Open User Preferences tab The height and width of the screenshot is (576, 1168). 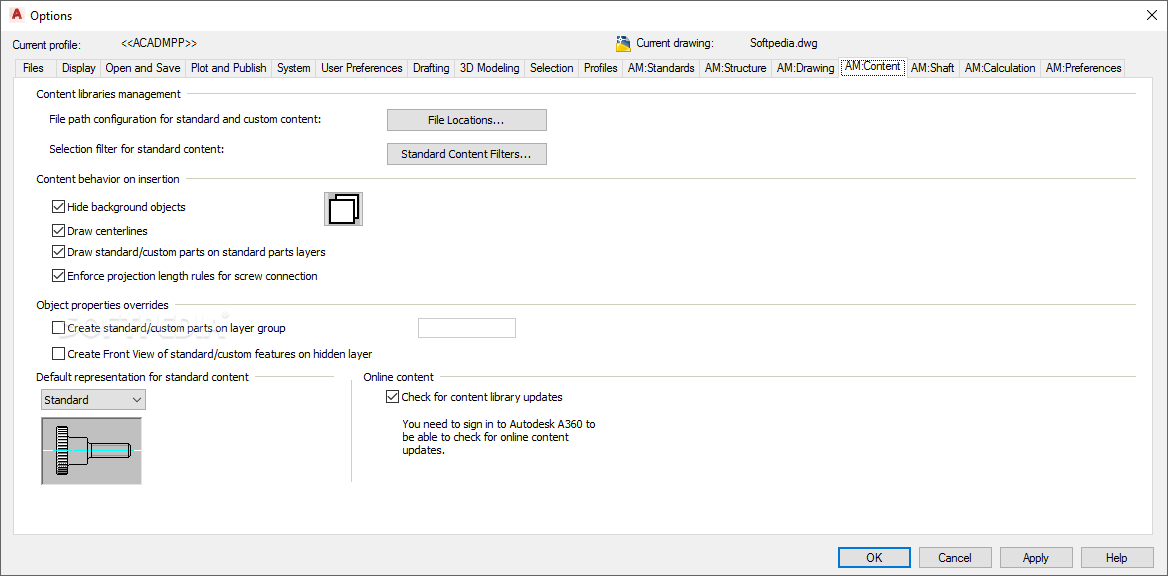click(362, 68)
